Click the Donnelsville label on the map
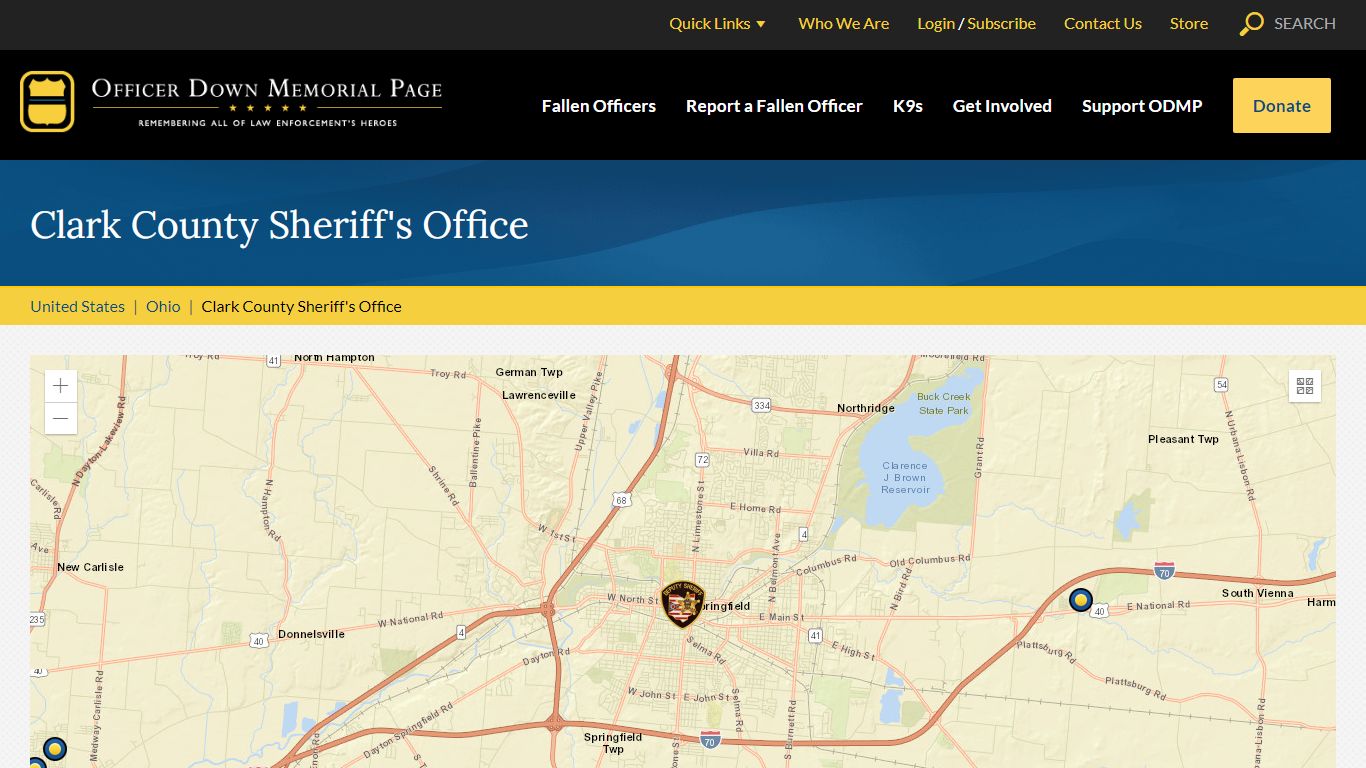Screen dimensions: 1366x768 point(311,634)
